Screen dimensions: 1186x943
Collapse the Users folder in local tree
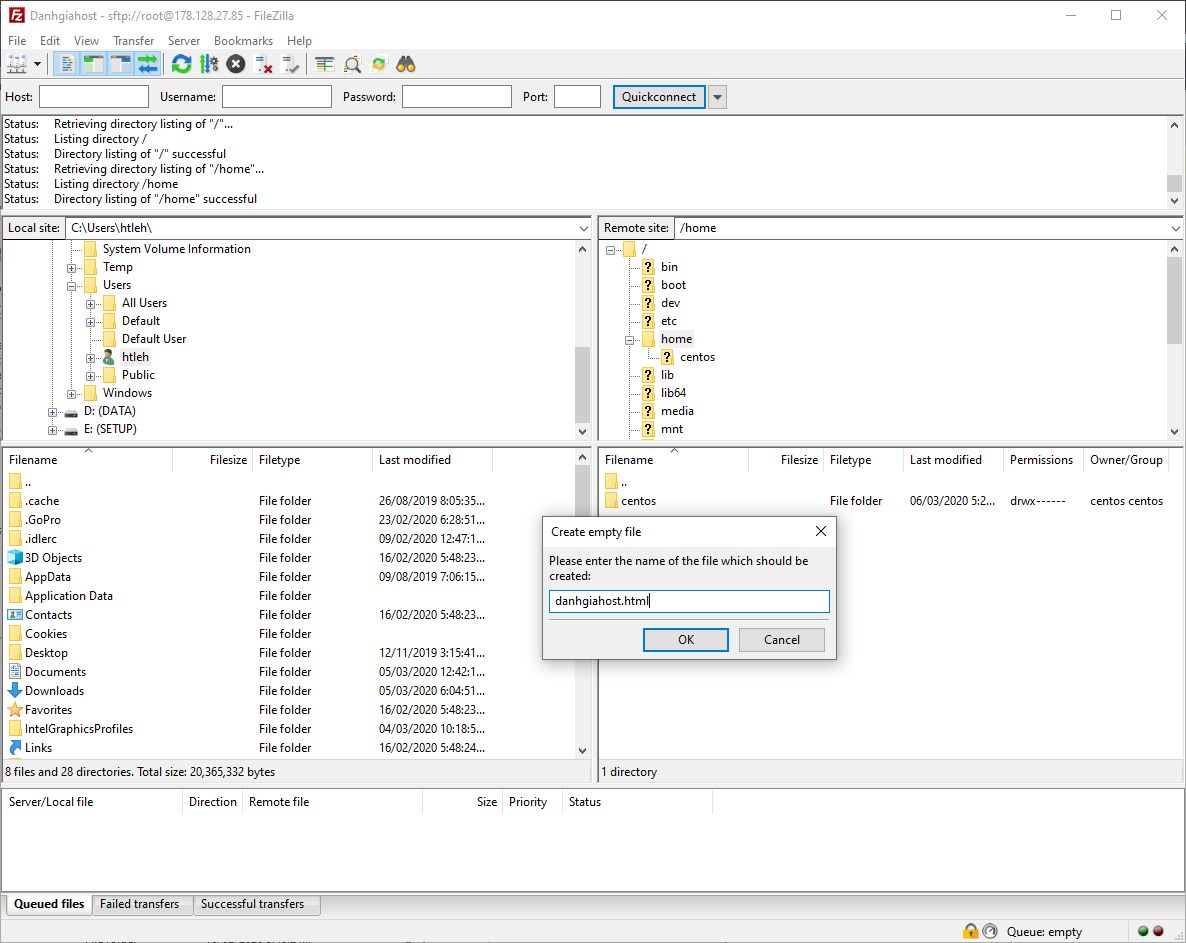point(71,286)
